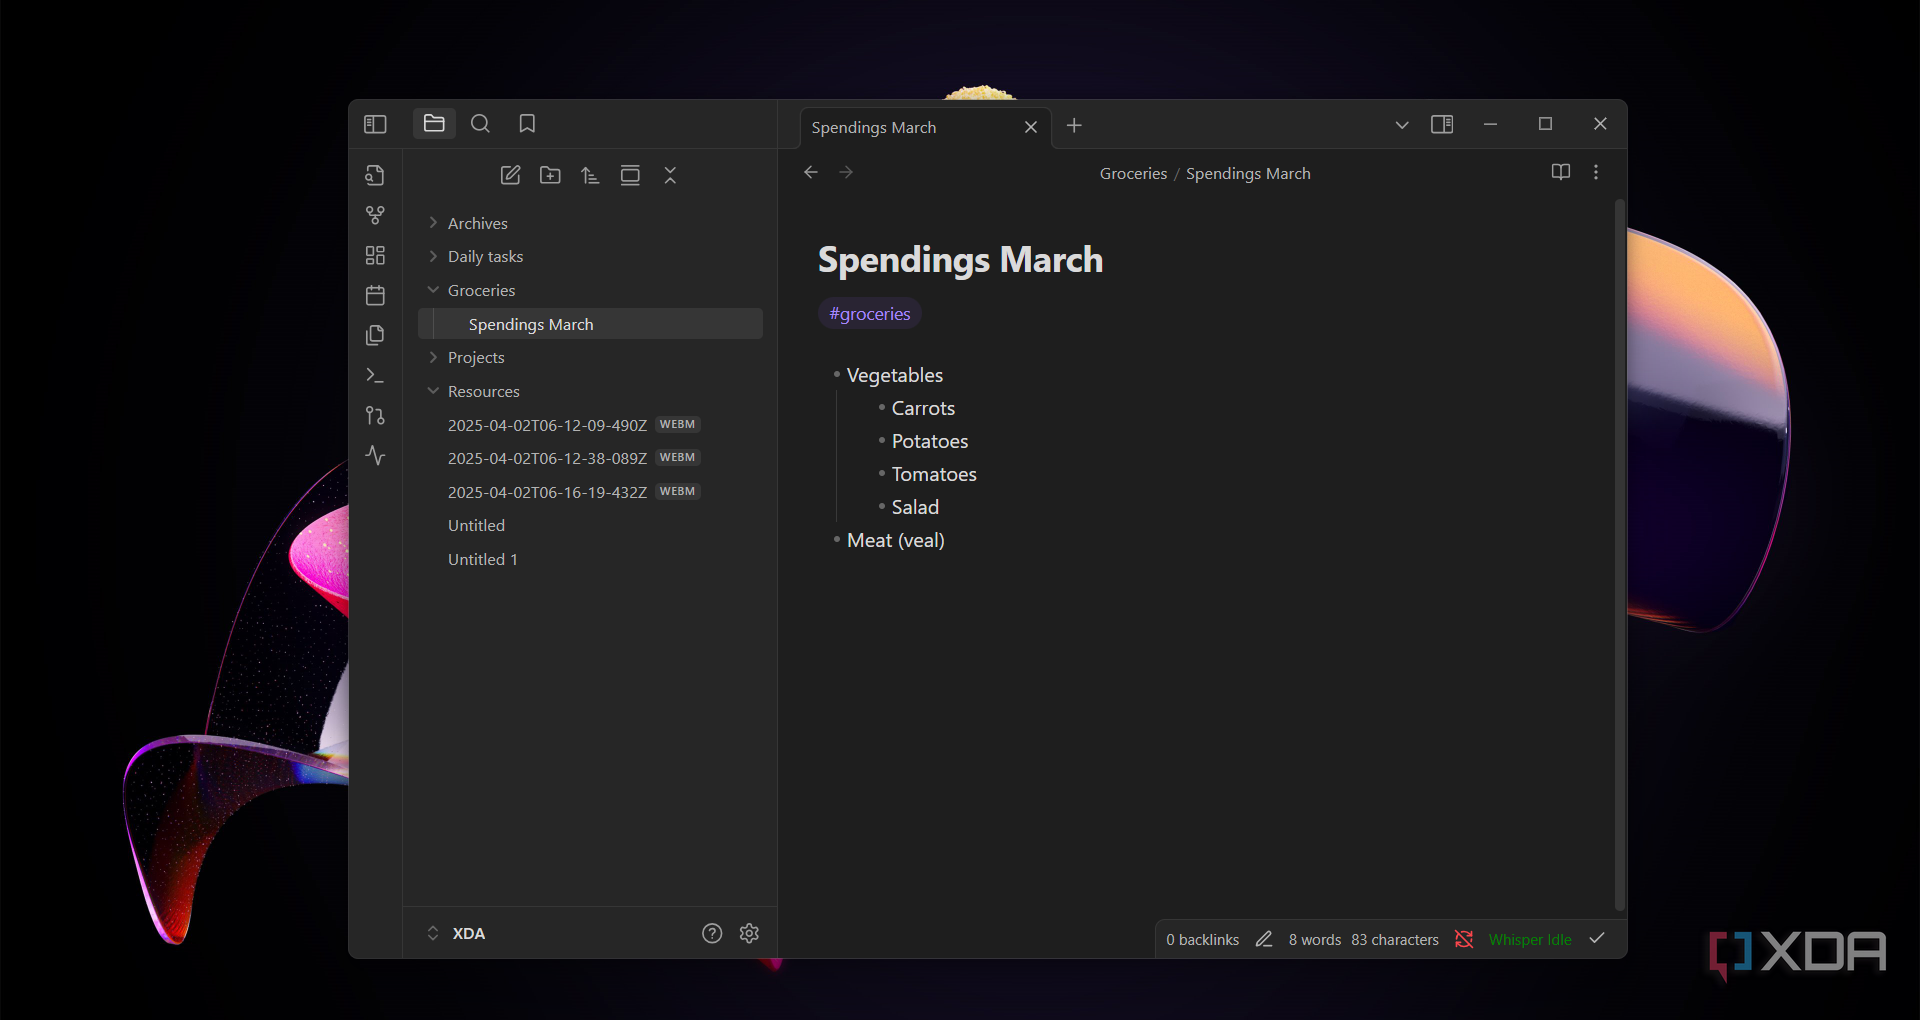Change file sort order
This screenshot has width=1920, height=1020.
pyautogui.click(x=590, y=175)
